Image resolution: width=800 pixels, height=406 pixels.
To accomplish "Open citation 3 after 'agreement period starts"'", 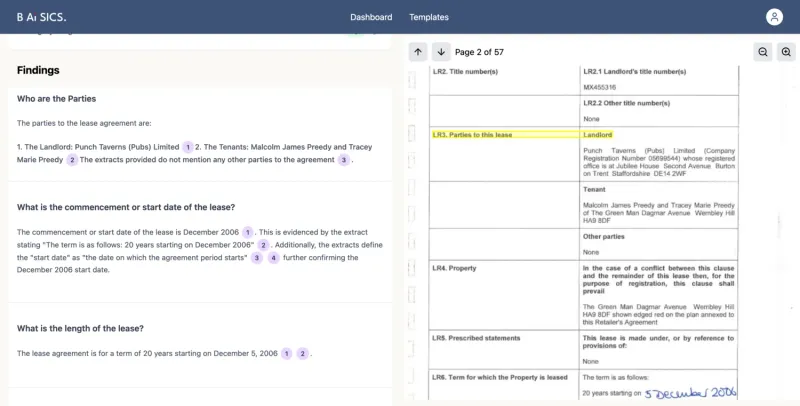I will pos(257,258).
